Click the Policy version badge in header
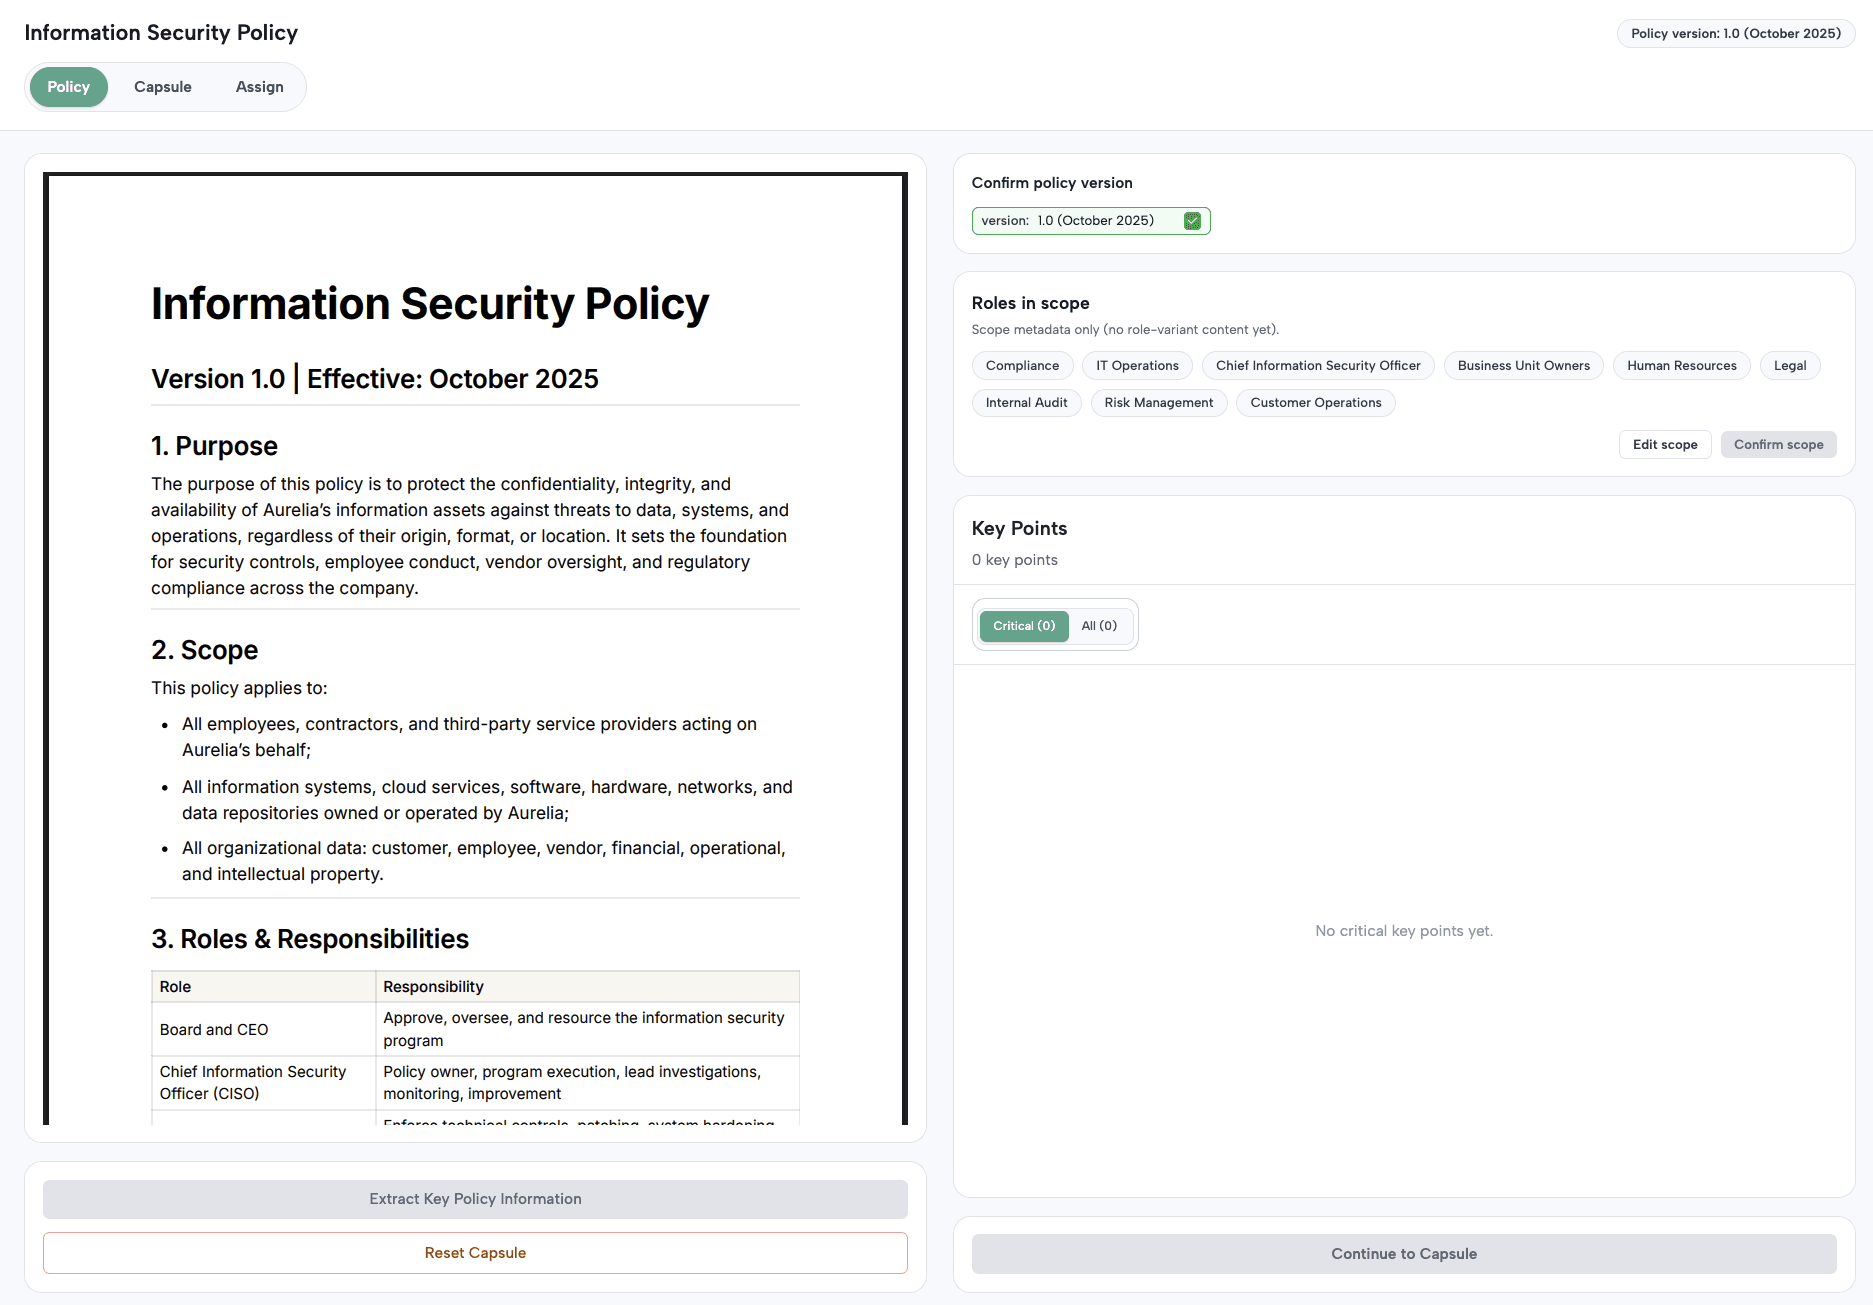The width and height of the screenshot is (1873, 1305). click(1735, 34)
